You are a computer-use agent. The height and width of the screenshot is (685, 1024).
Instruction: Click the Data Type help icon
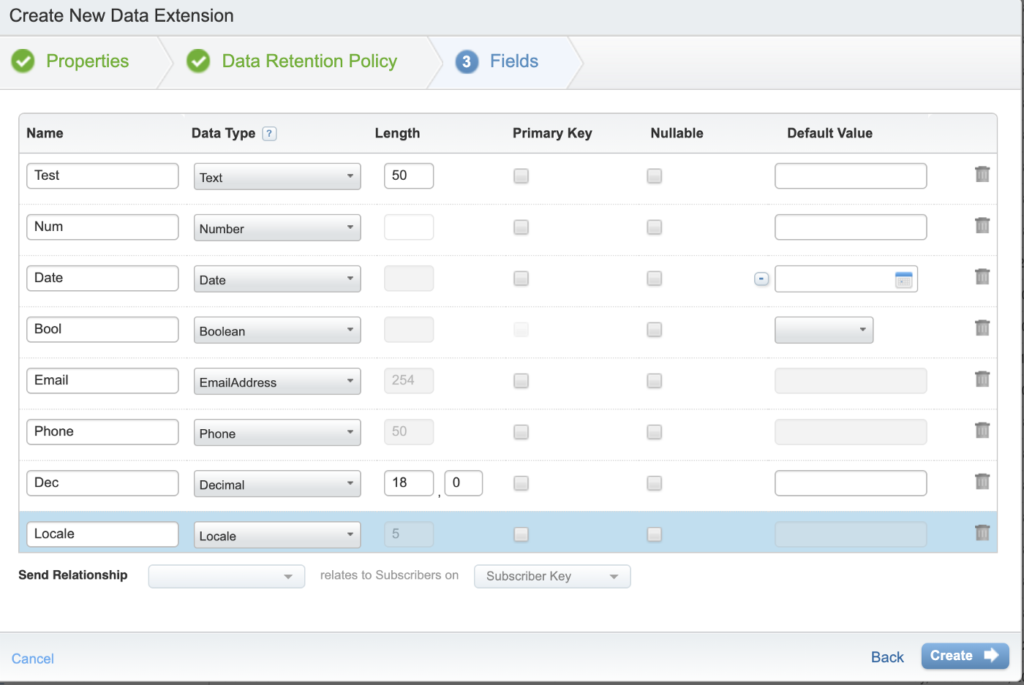click(x=269, y=134)
